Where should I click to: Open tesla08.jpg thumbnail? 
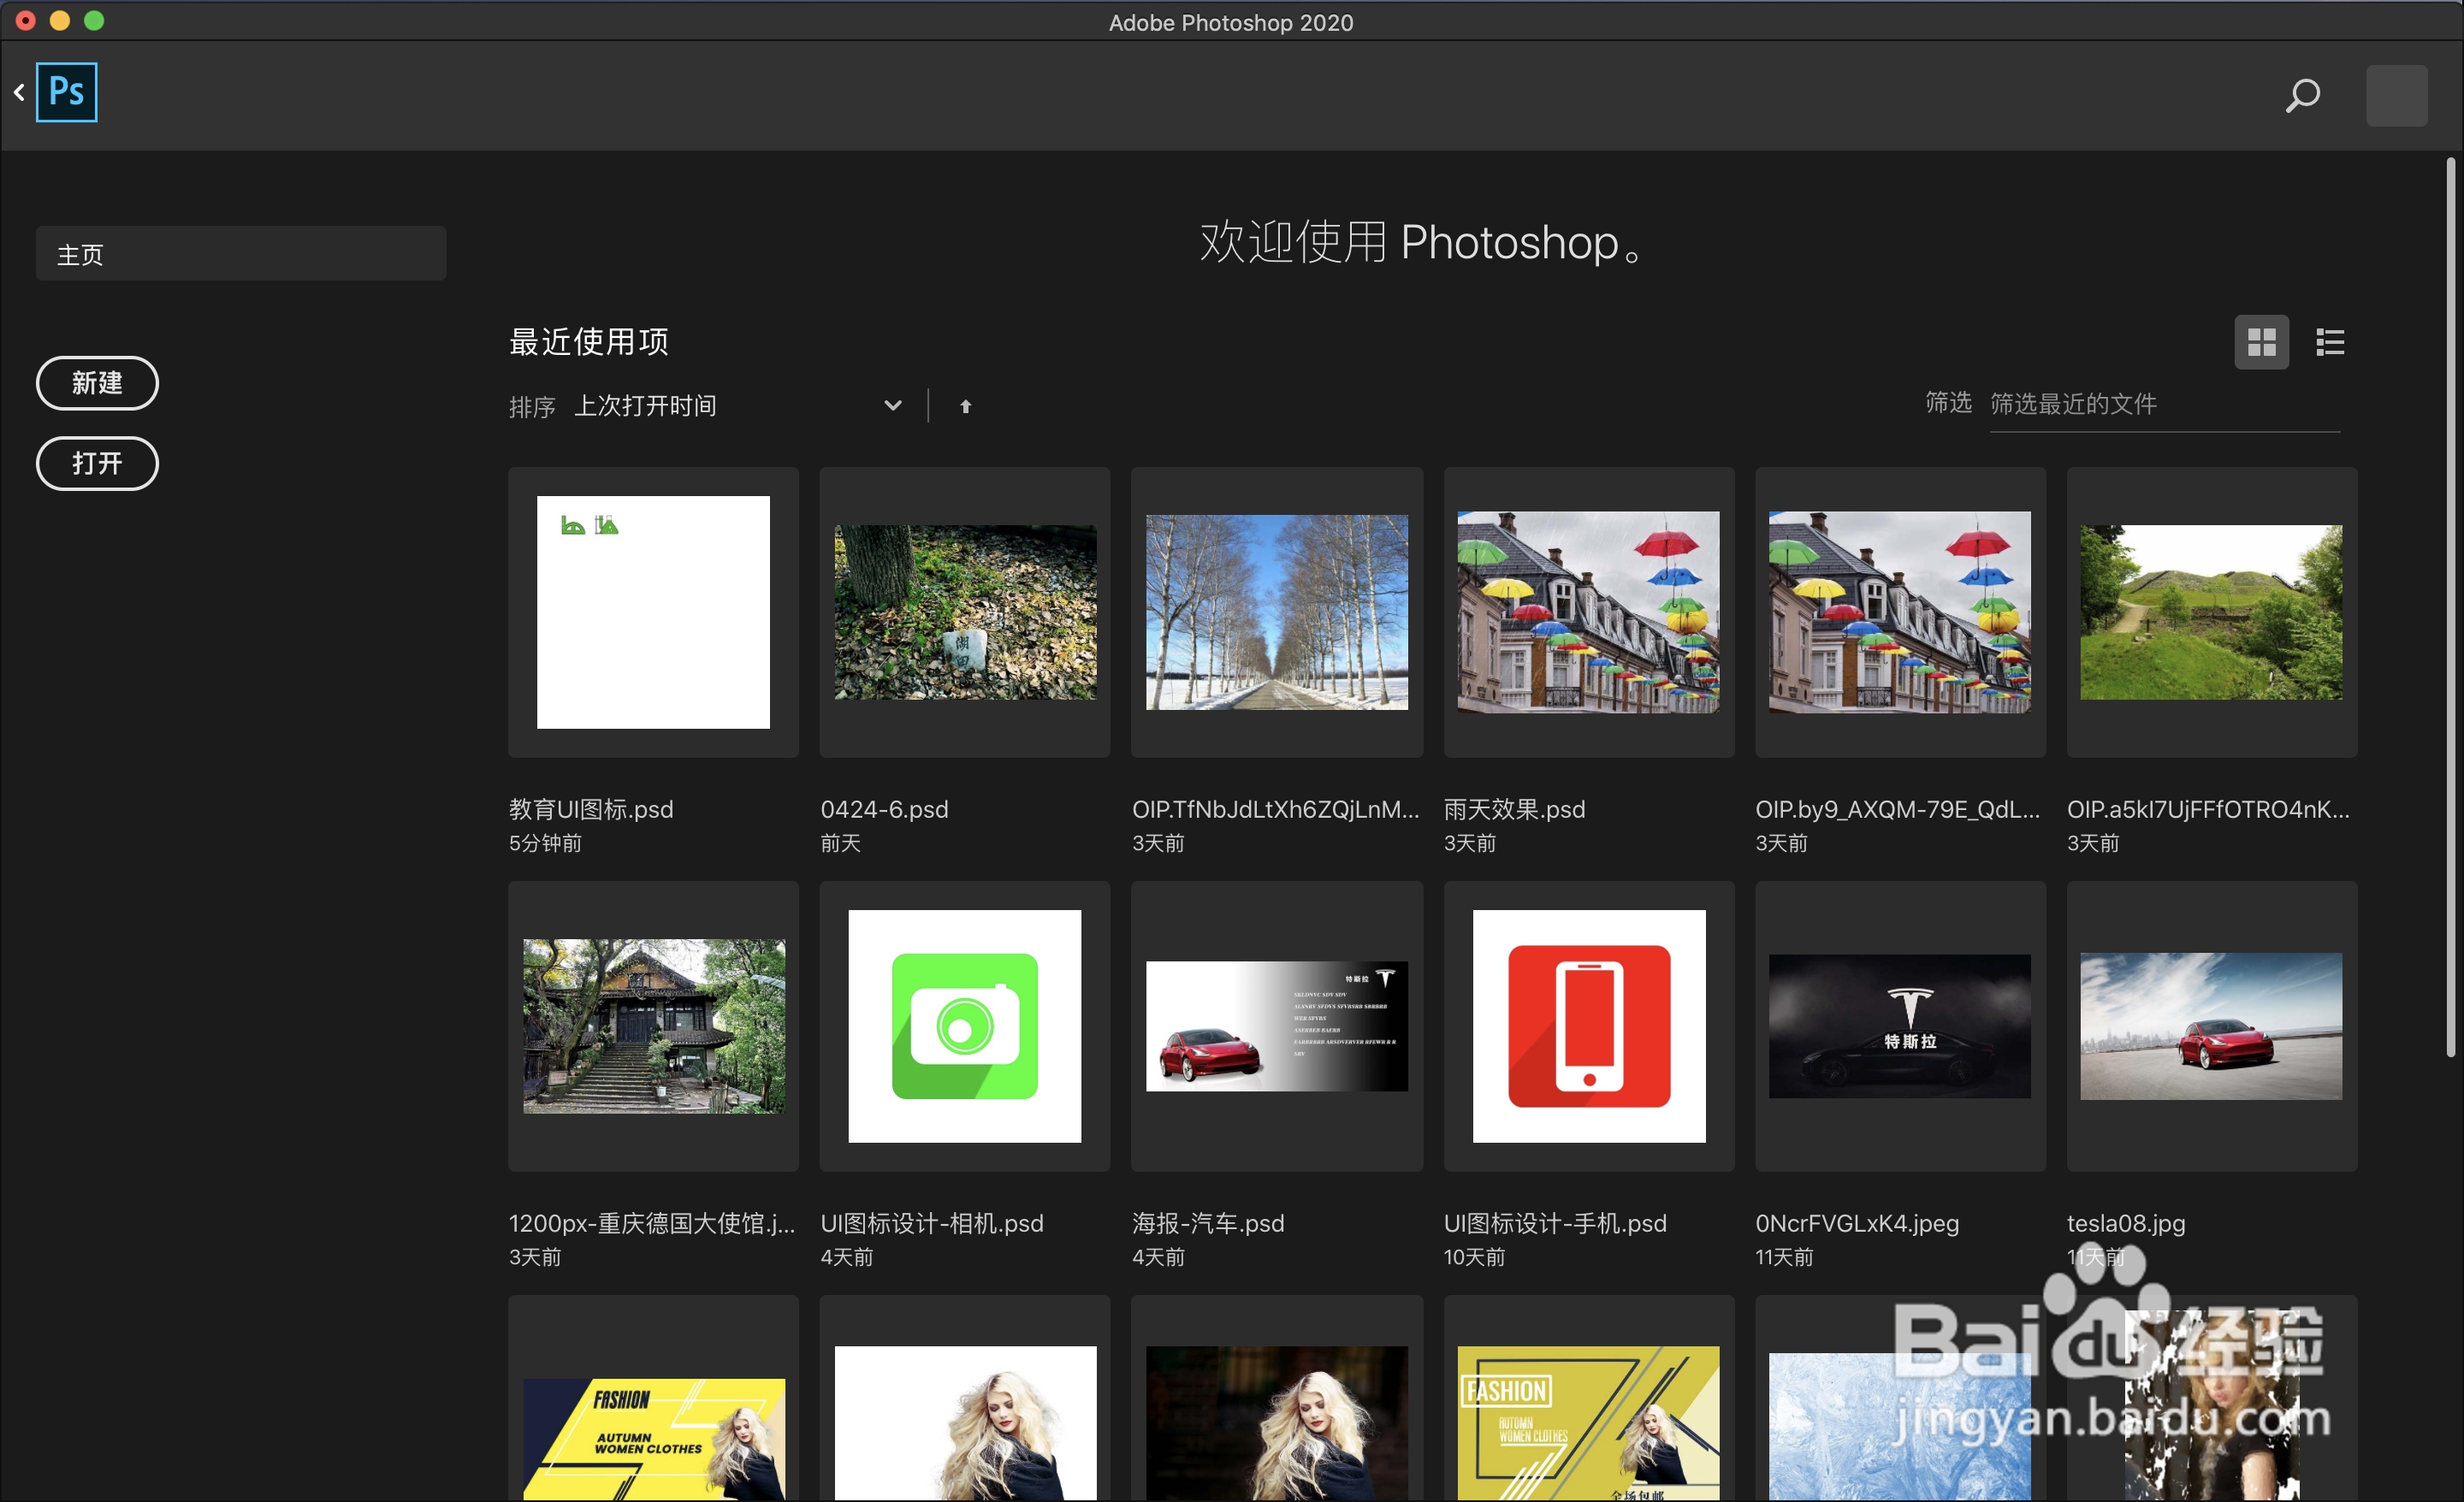(2211, 1026)
